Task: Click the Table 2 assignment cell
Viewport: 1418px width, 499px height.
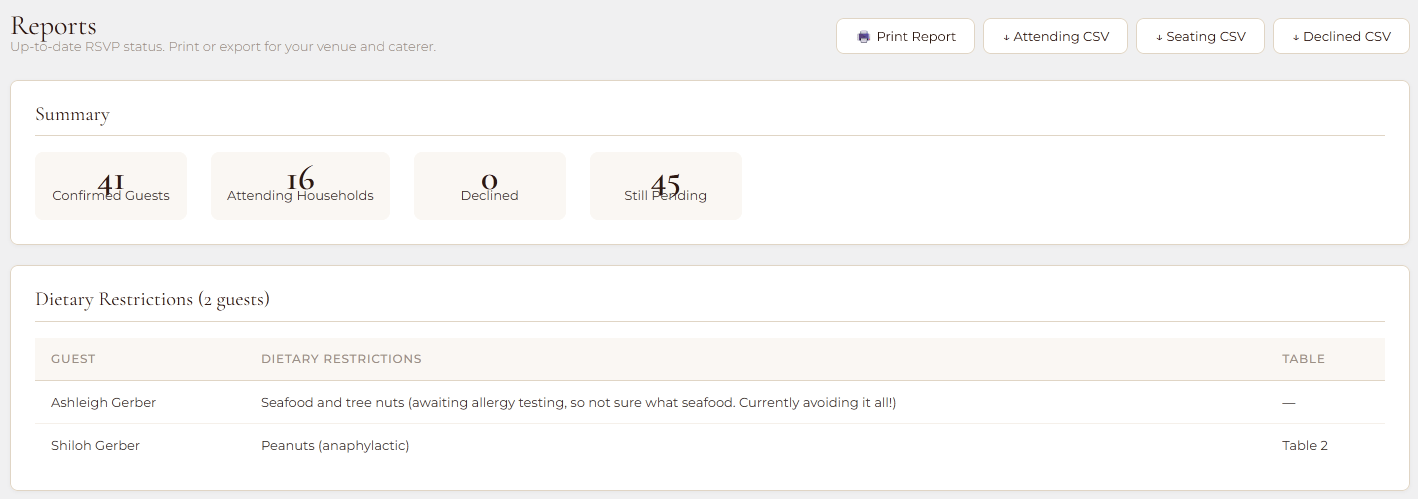Action: [1304, 445]
